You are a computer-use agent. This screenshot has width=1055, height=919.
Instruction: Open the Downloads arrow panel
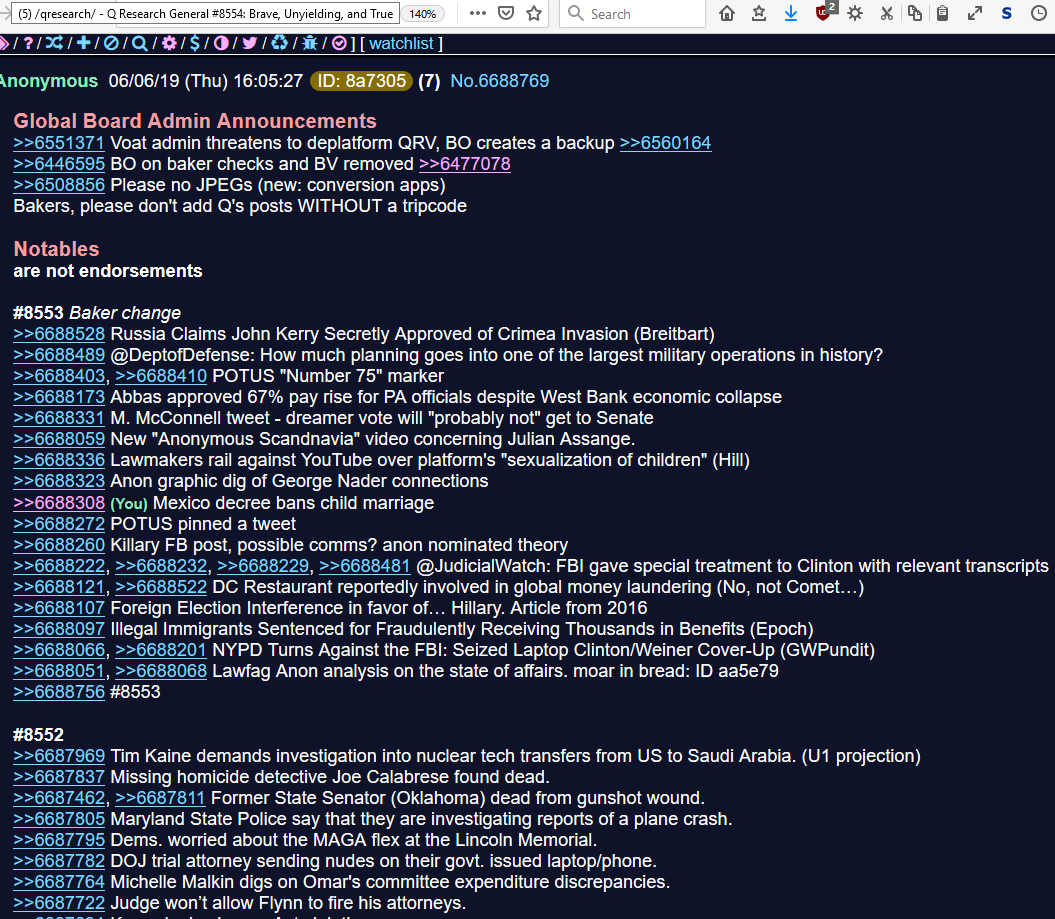[791, 13]
